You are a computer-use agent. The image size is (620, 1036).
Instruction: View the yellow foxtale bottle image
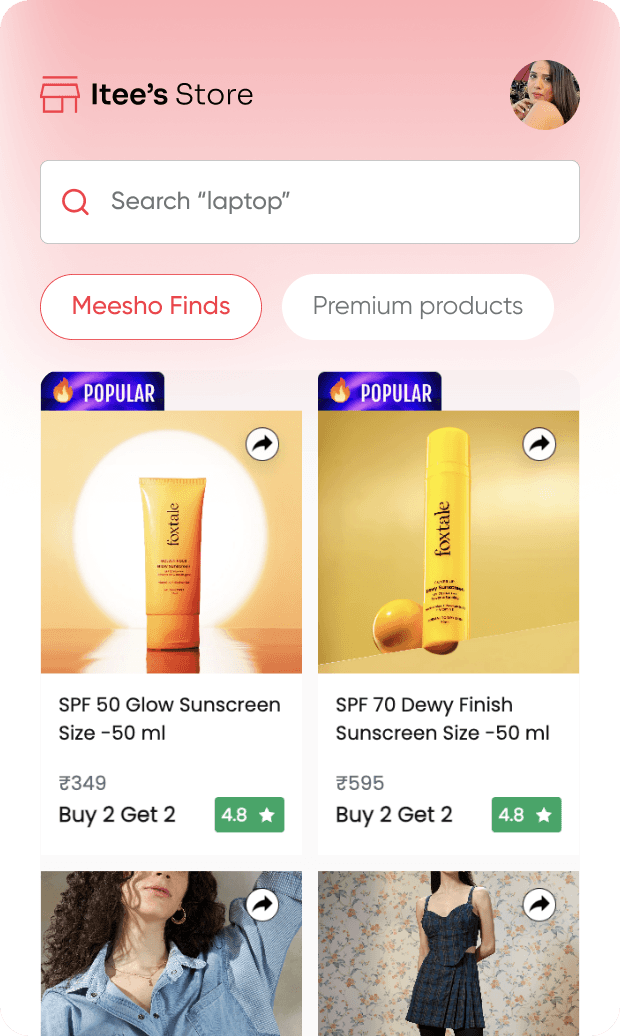(x=448, y=542)
